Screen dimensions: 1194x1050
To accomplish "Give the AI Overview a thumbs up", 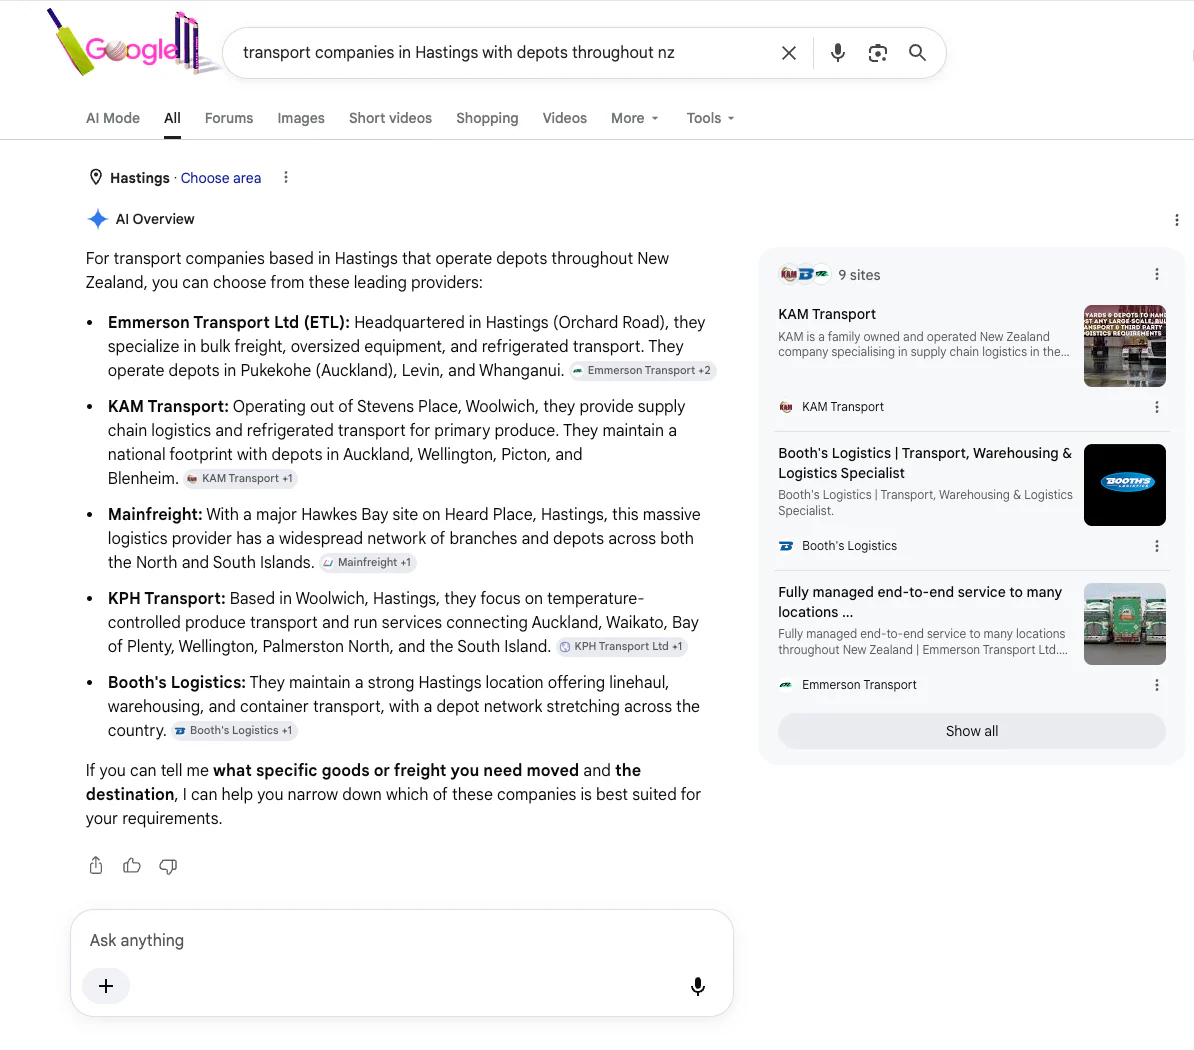I will 132,866.
